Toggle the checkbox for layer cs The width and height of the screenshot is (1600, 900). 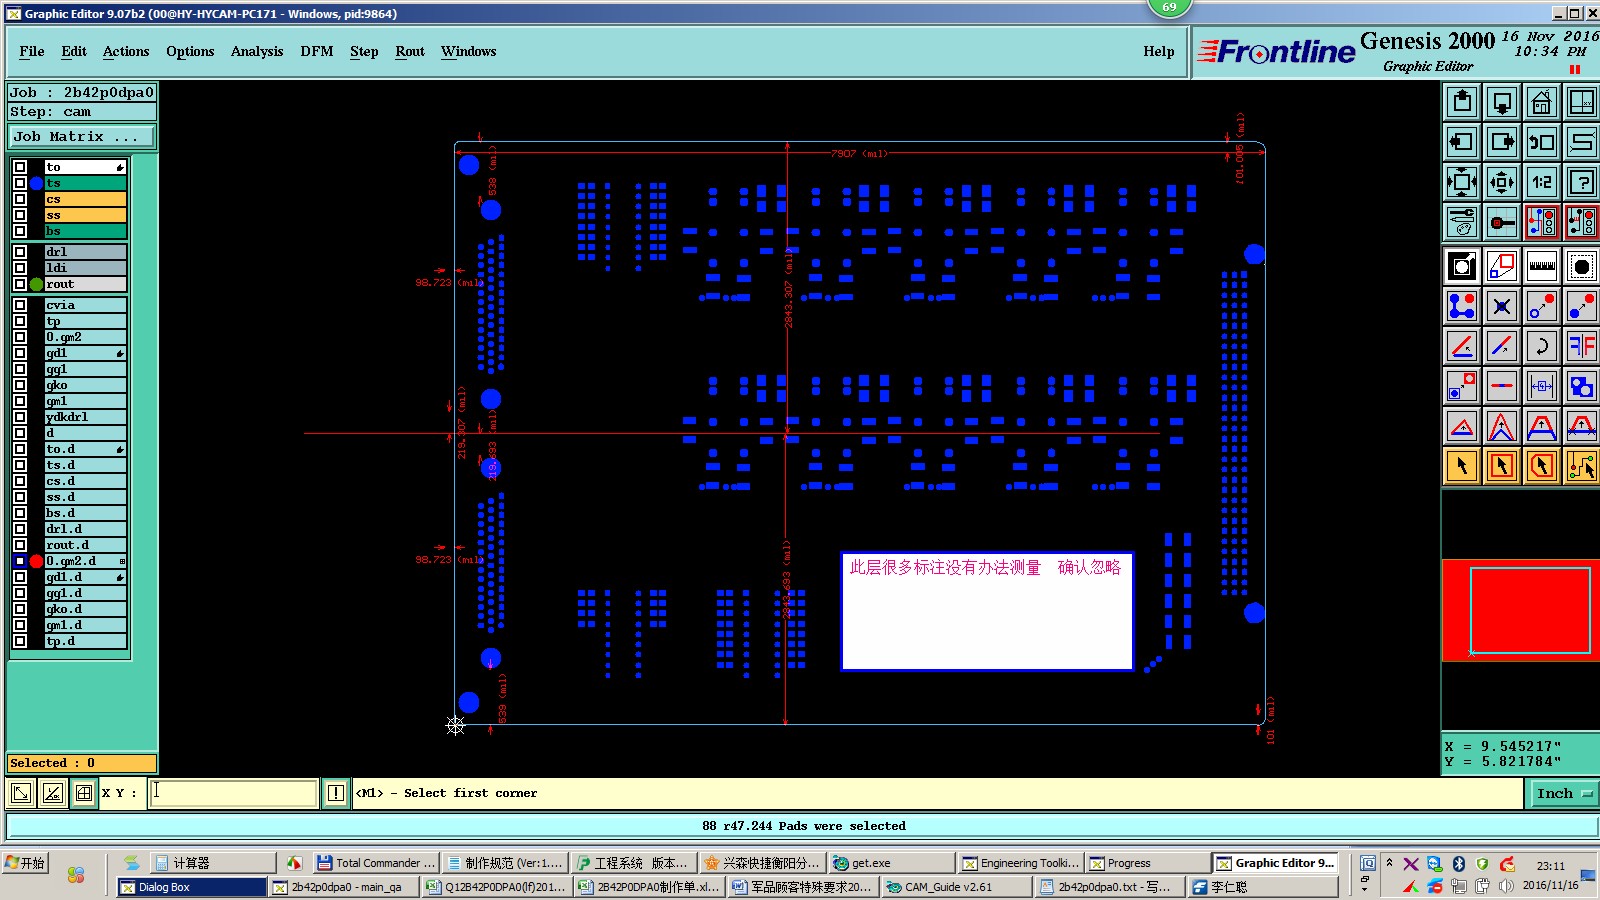pyautogui.click(x=20, y=199)
